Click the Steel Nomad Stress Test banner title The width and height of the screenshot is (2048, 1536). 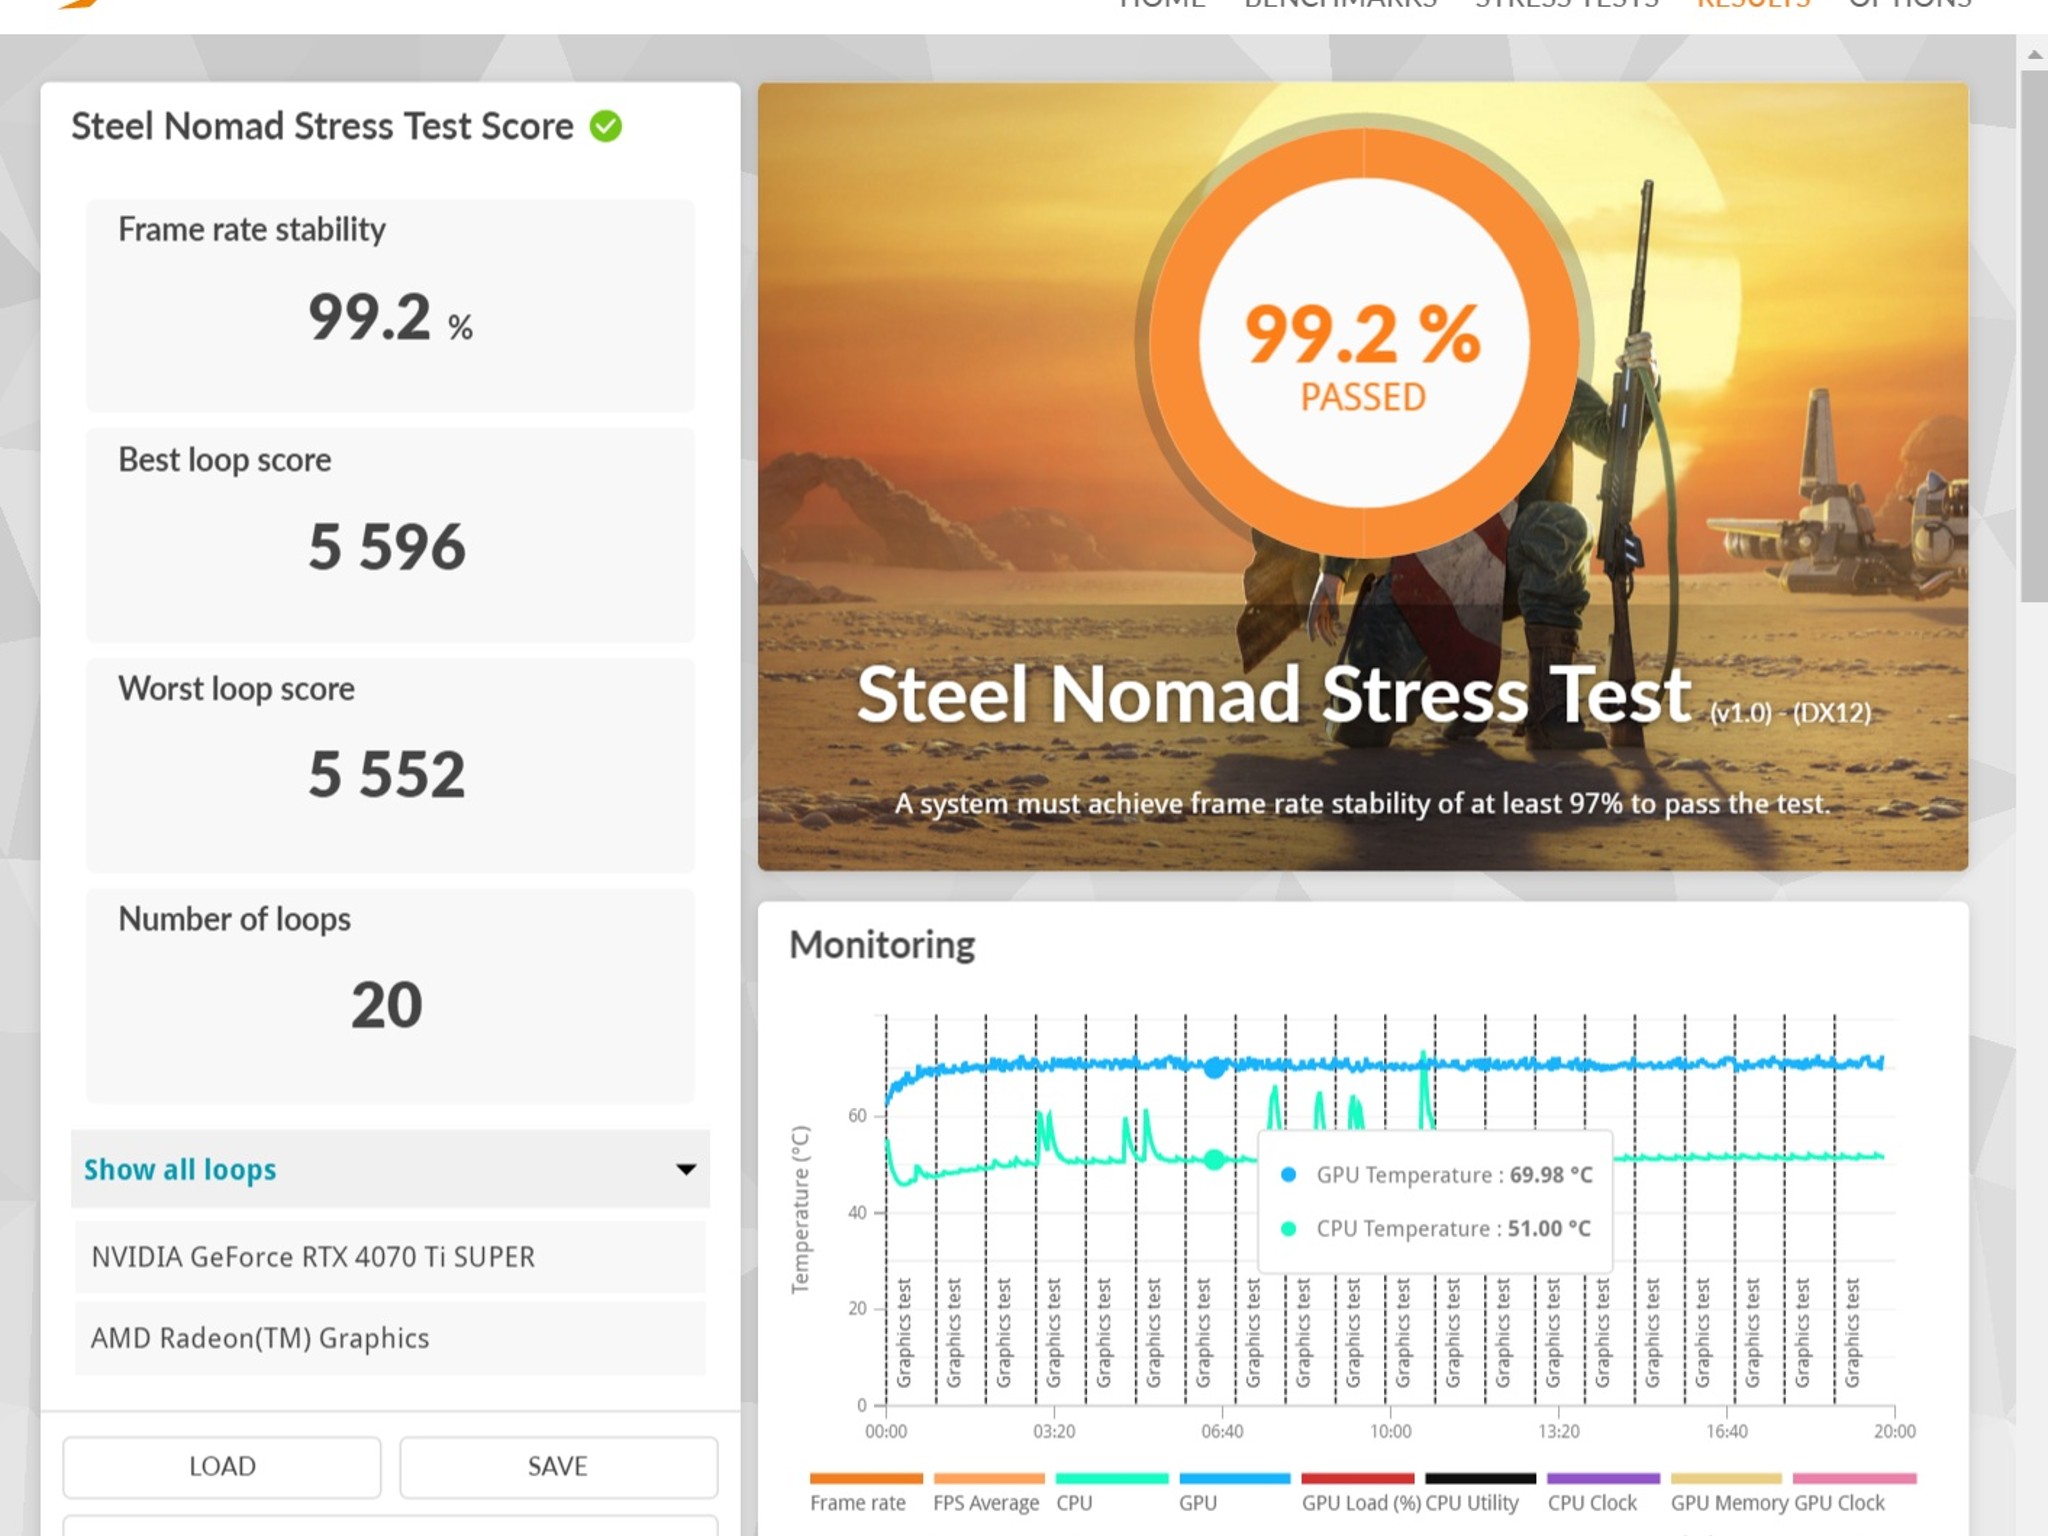[x=1273, y=695]
